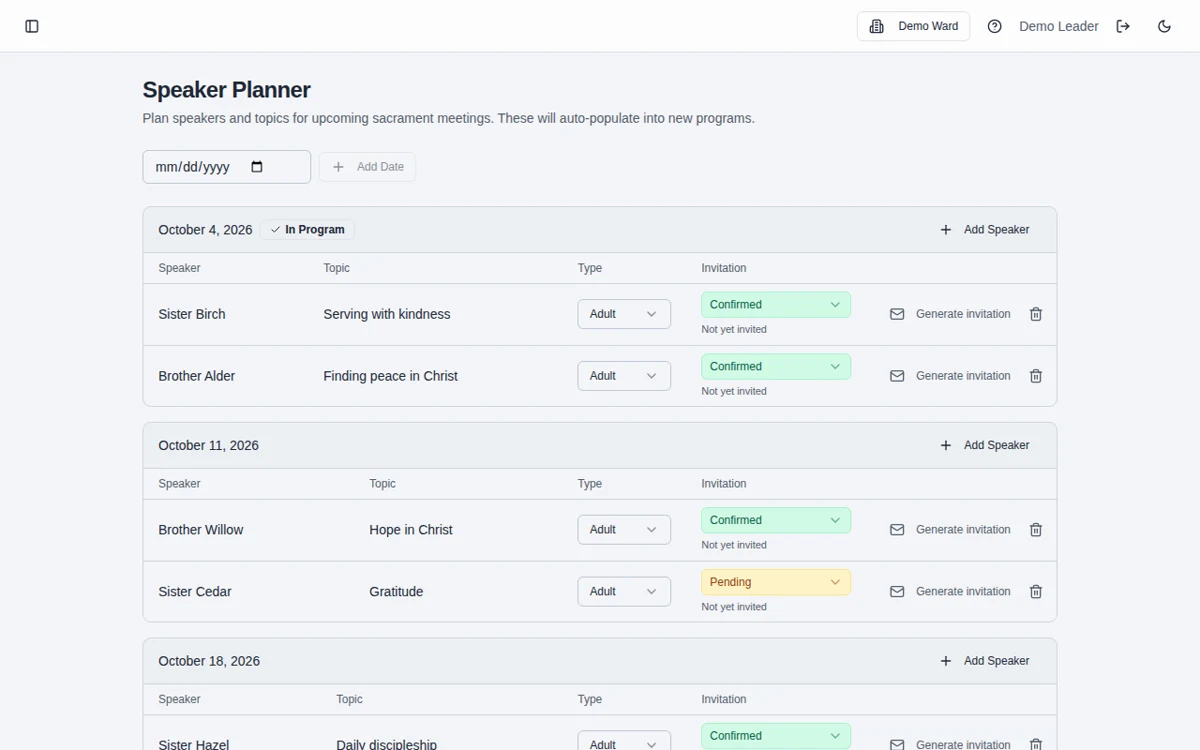This screenshot has width=1200, height=750.
Task: Add Speaker for October 18, 2026
Action: [985, 661]
